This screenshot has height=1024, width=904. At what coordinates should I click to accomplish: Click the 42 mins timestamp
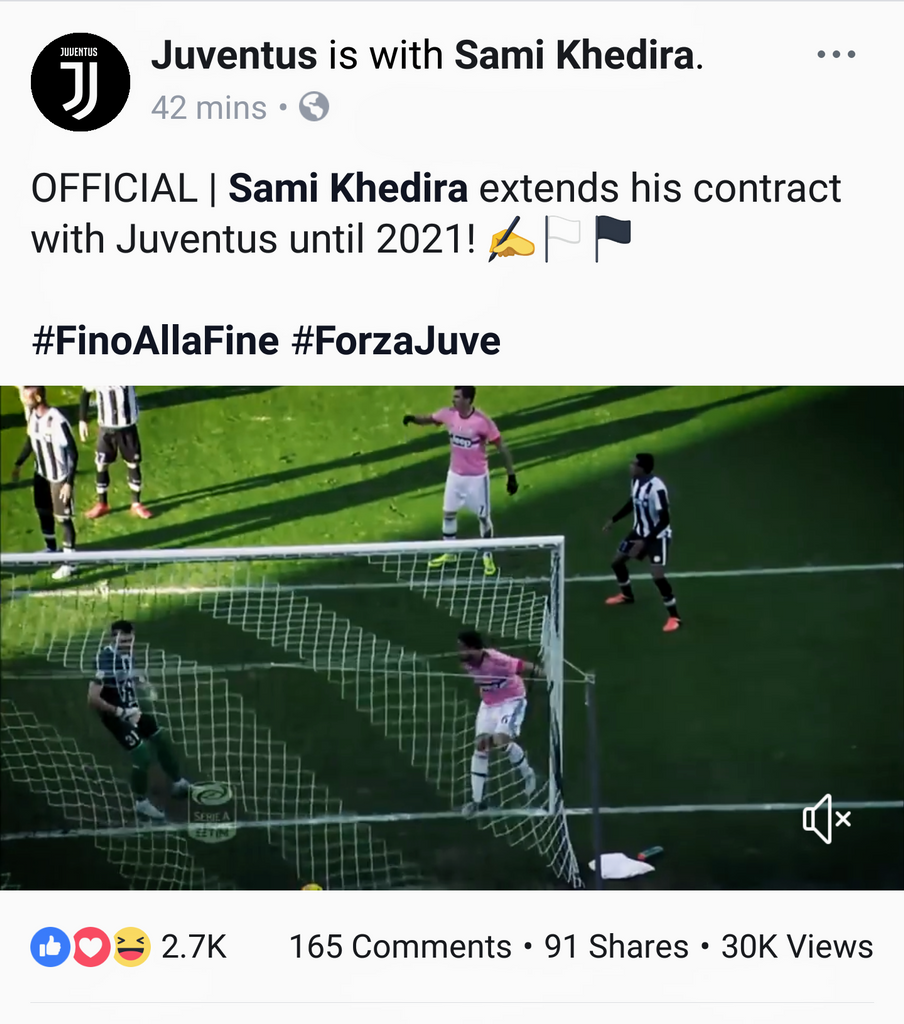209,108
